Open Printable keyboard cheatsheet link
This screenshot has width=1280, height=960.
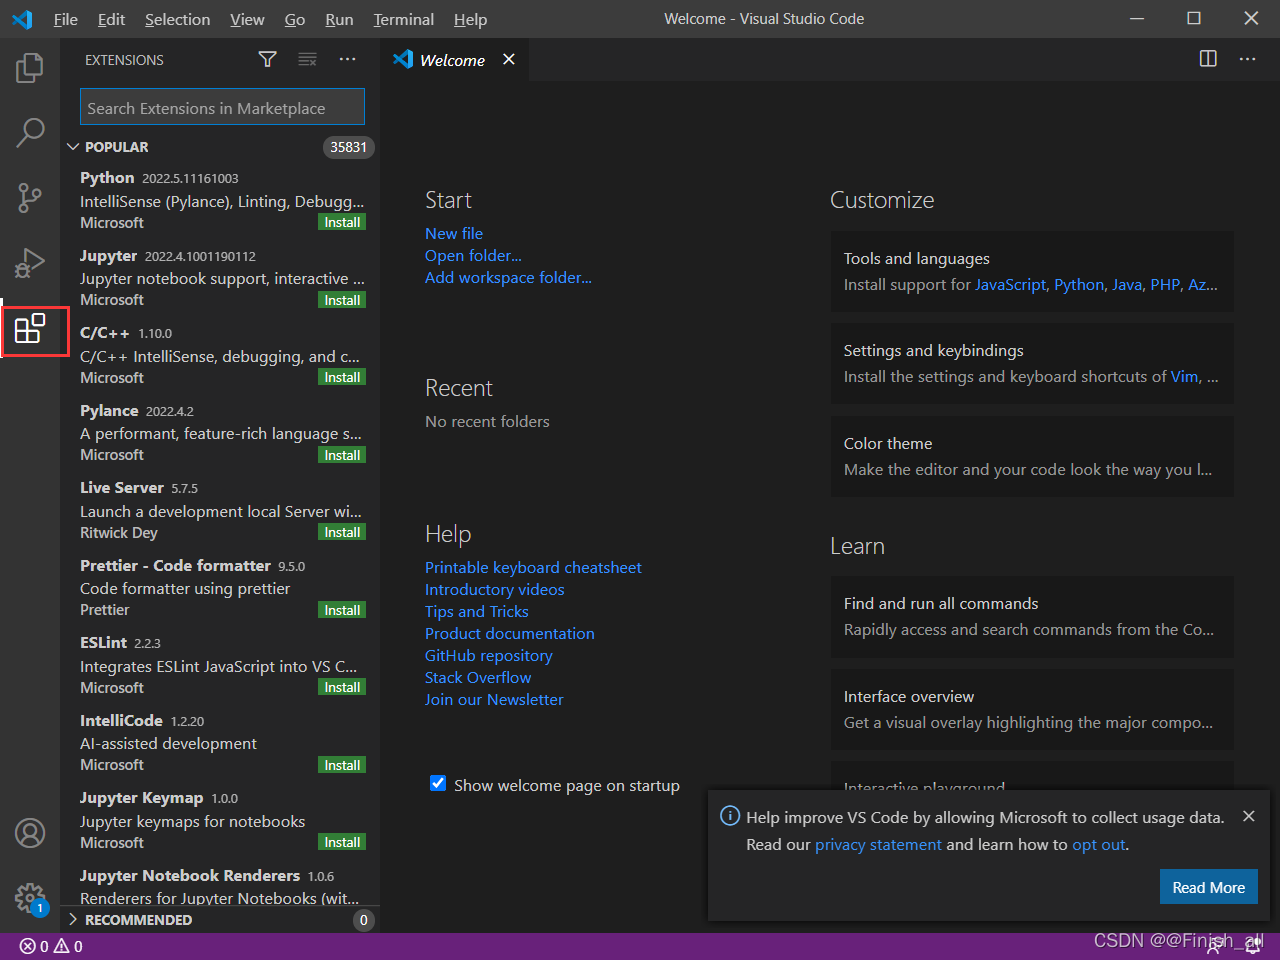[x=533, y=567]
